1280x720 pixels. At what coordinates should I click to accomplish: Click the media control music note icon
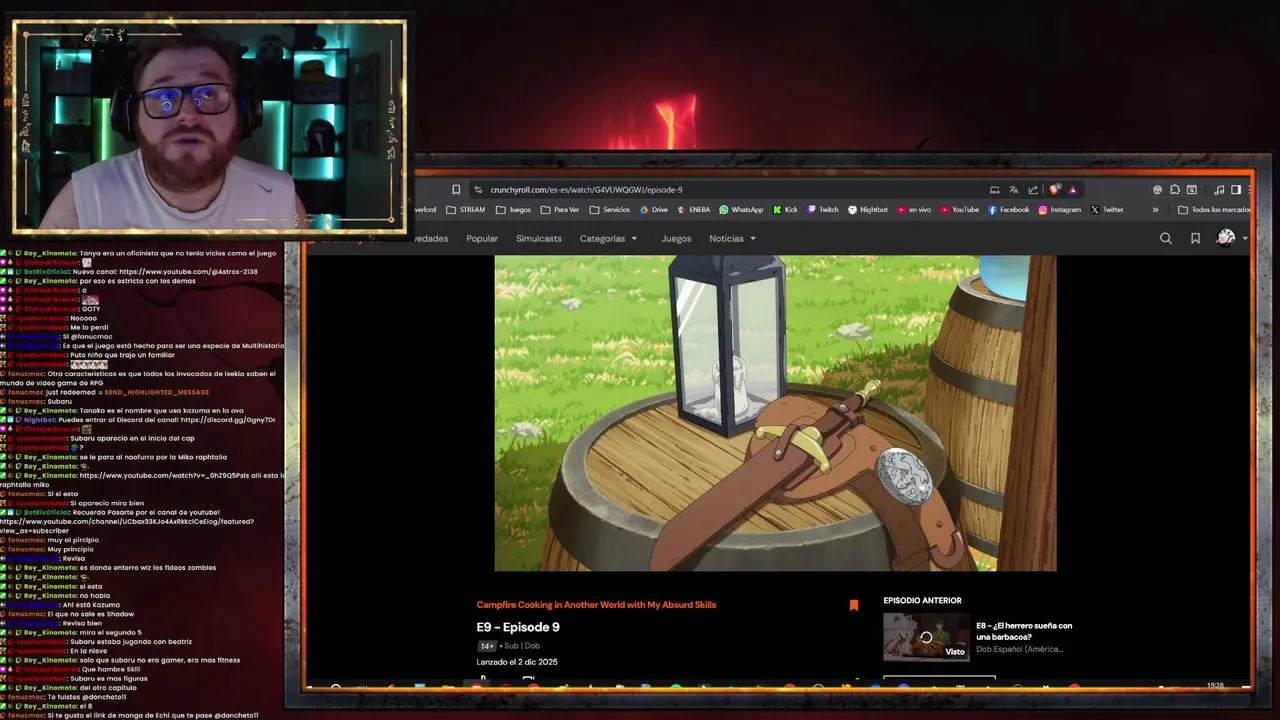[1219, 190]
